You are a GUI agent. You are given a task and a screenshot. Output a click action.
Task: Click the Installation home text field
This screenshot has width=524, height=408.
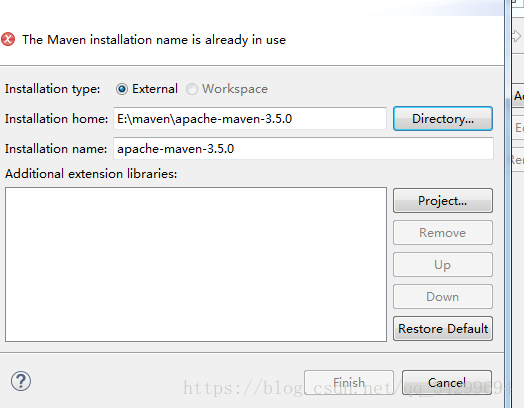pyautogui.click(x=250, y=119)
